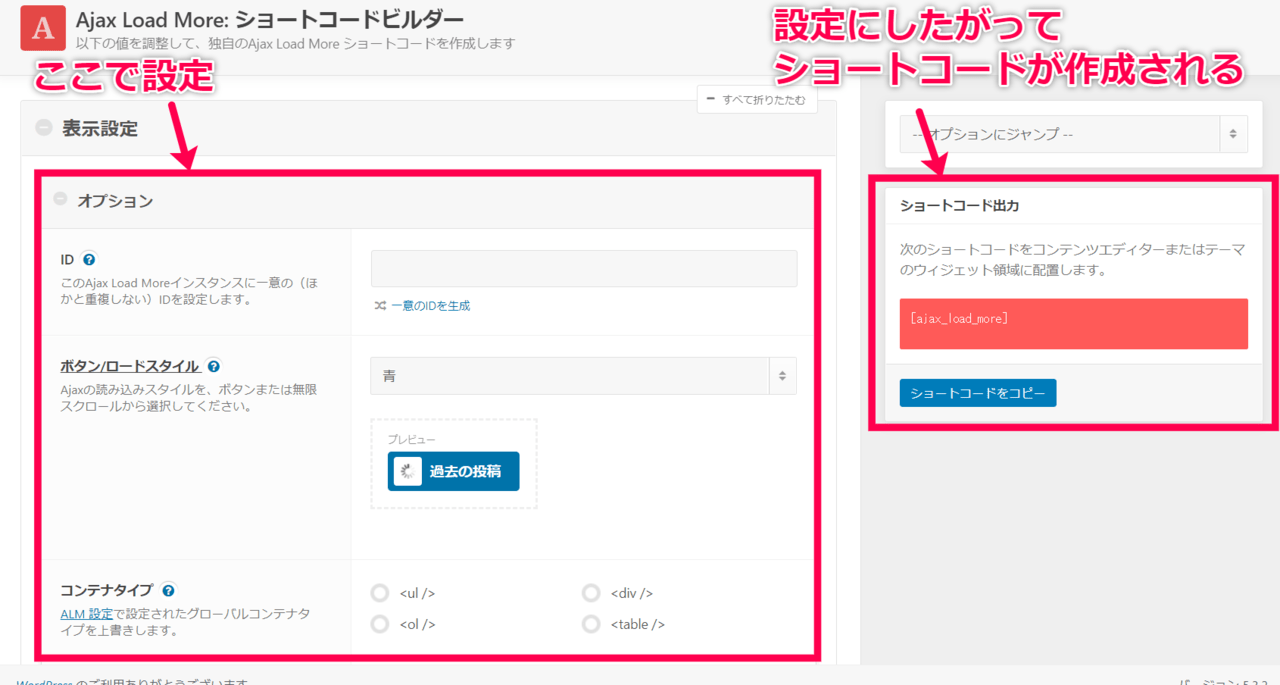Viewport: 1280px width, 685px height.
Task: Click the [ajax_load_more] shortcode output box
Action: pos(1073,324)
